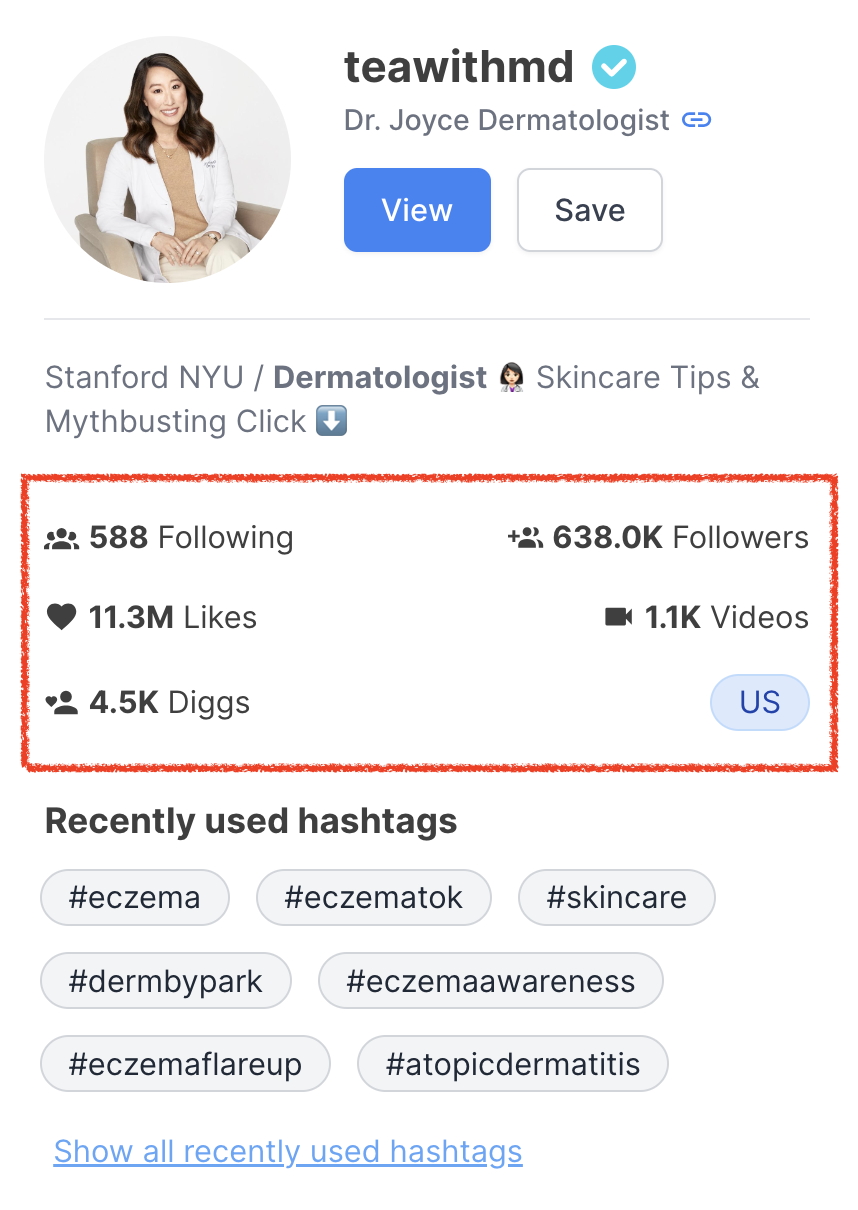Click the US country badge
The height and width of the screenshot is (1210, 858).
(759, 702)
